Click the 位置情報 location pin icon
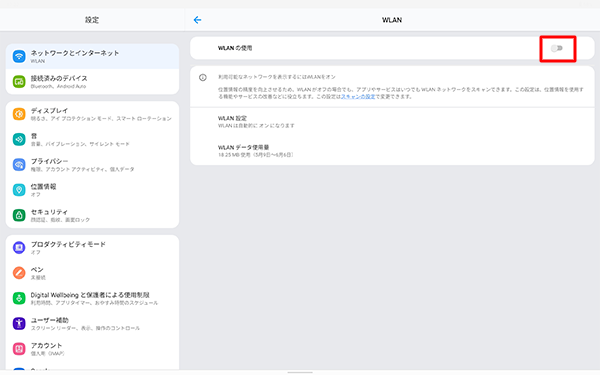 tap(19, 190)
